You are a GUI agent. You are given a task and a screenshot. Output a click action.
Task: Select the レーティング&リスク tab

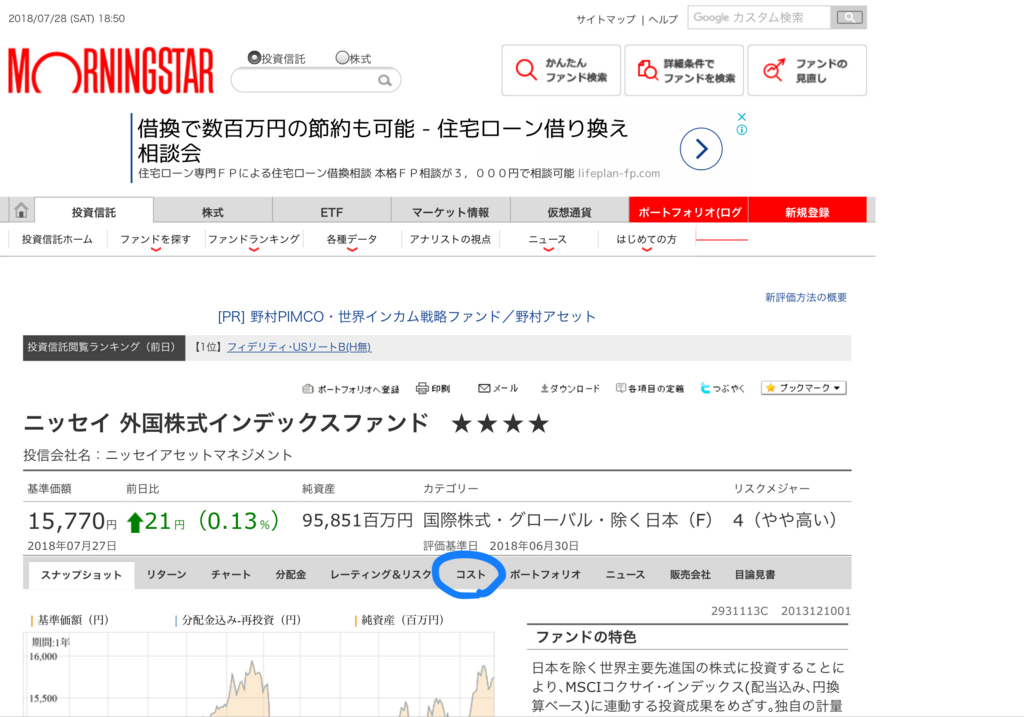[x=381, y=575]
